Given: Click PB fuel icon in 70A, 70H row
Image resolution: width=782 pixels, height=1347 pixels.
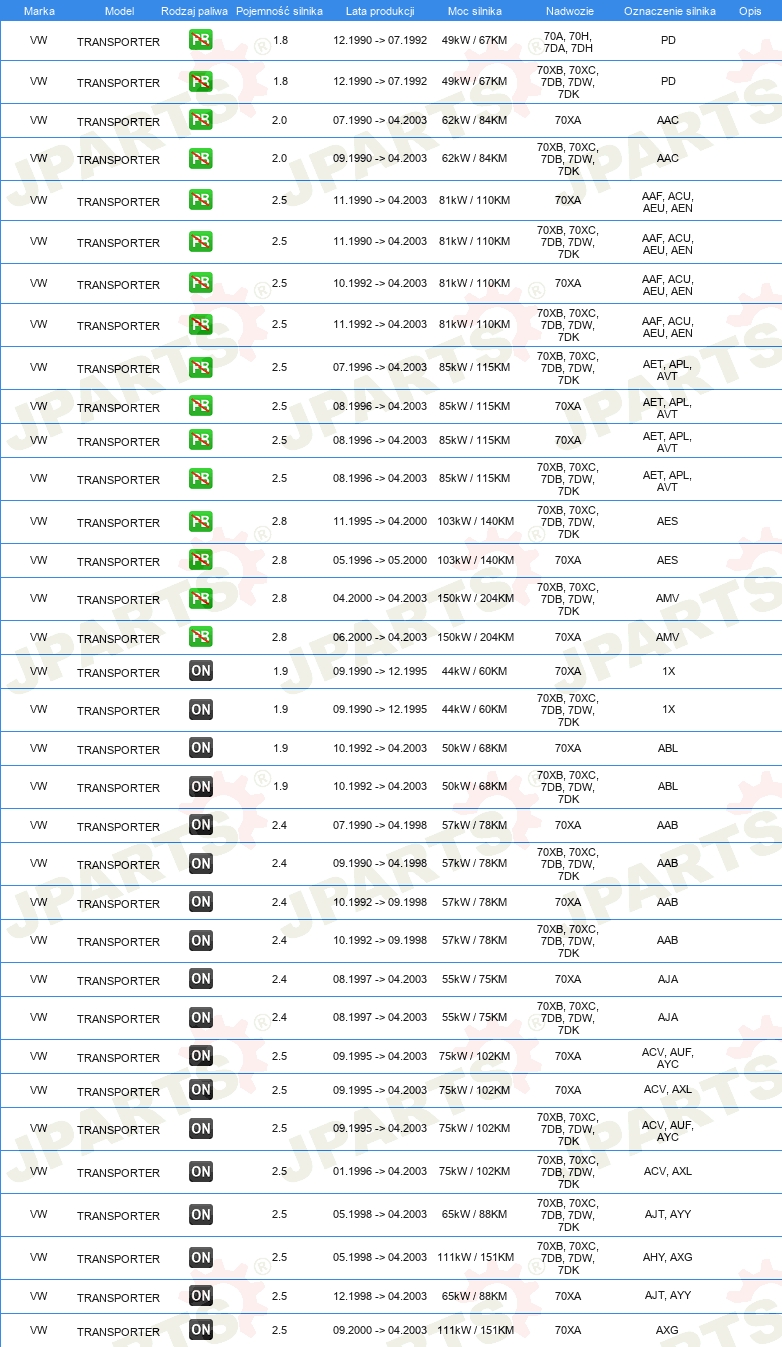Looking at the screenshot, I should tap(201, 40).
